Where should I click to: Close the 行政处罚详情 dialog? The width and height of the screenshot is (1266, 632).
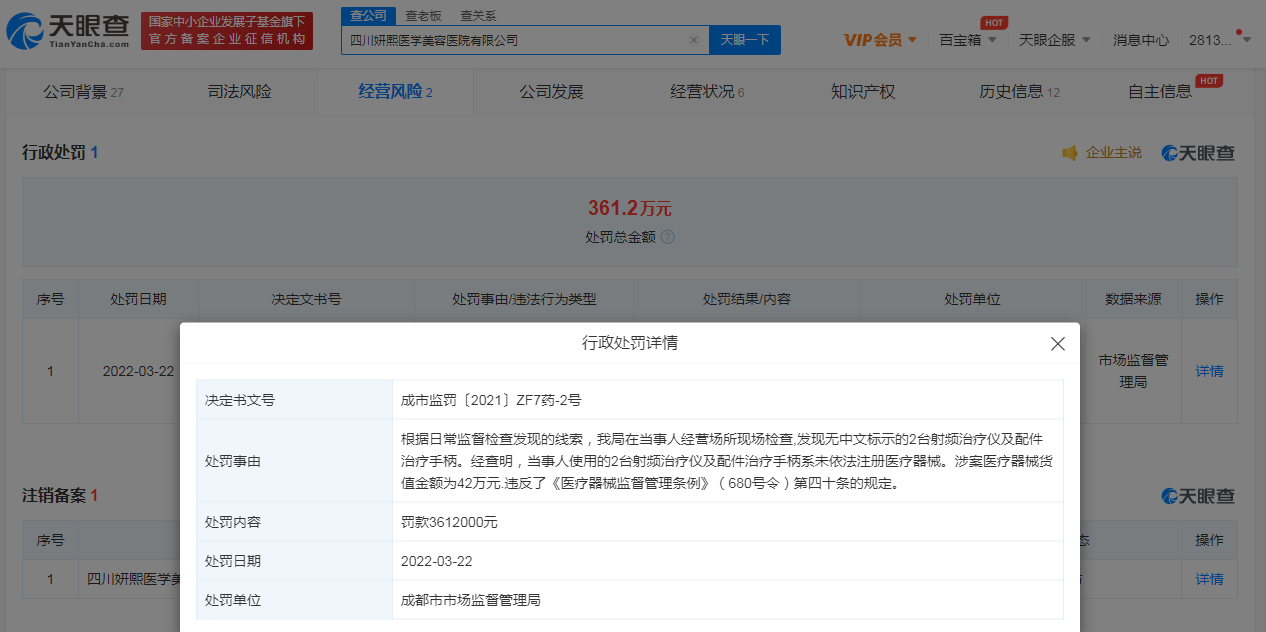pos(1057,343)
